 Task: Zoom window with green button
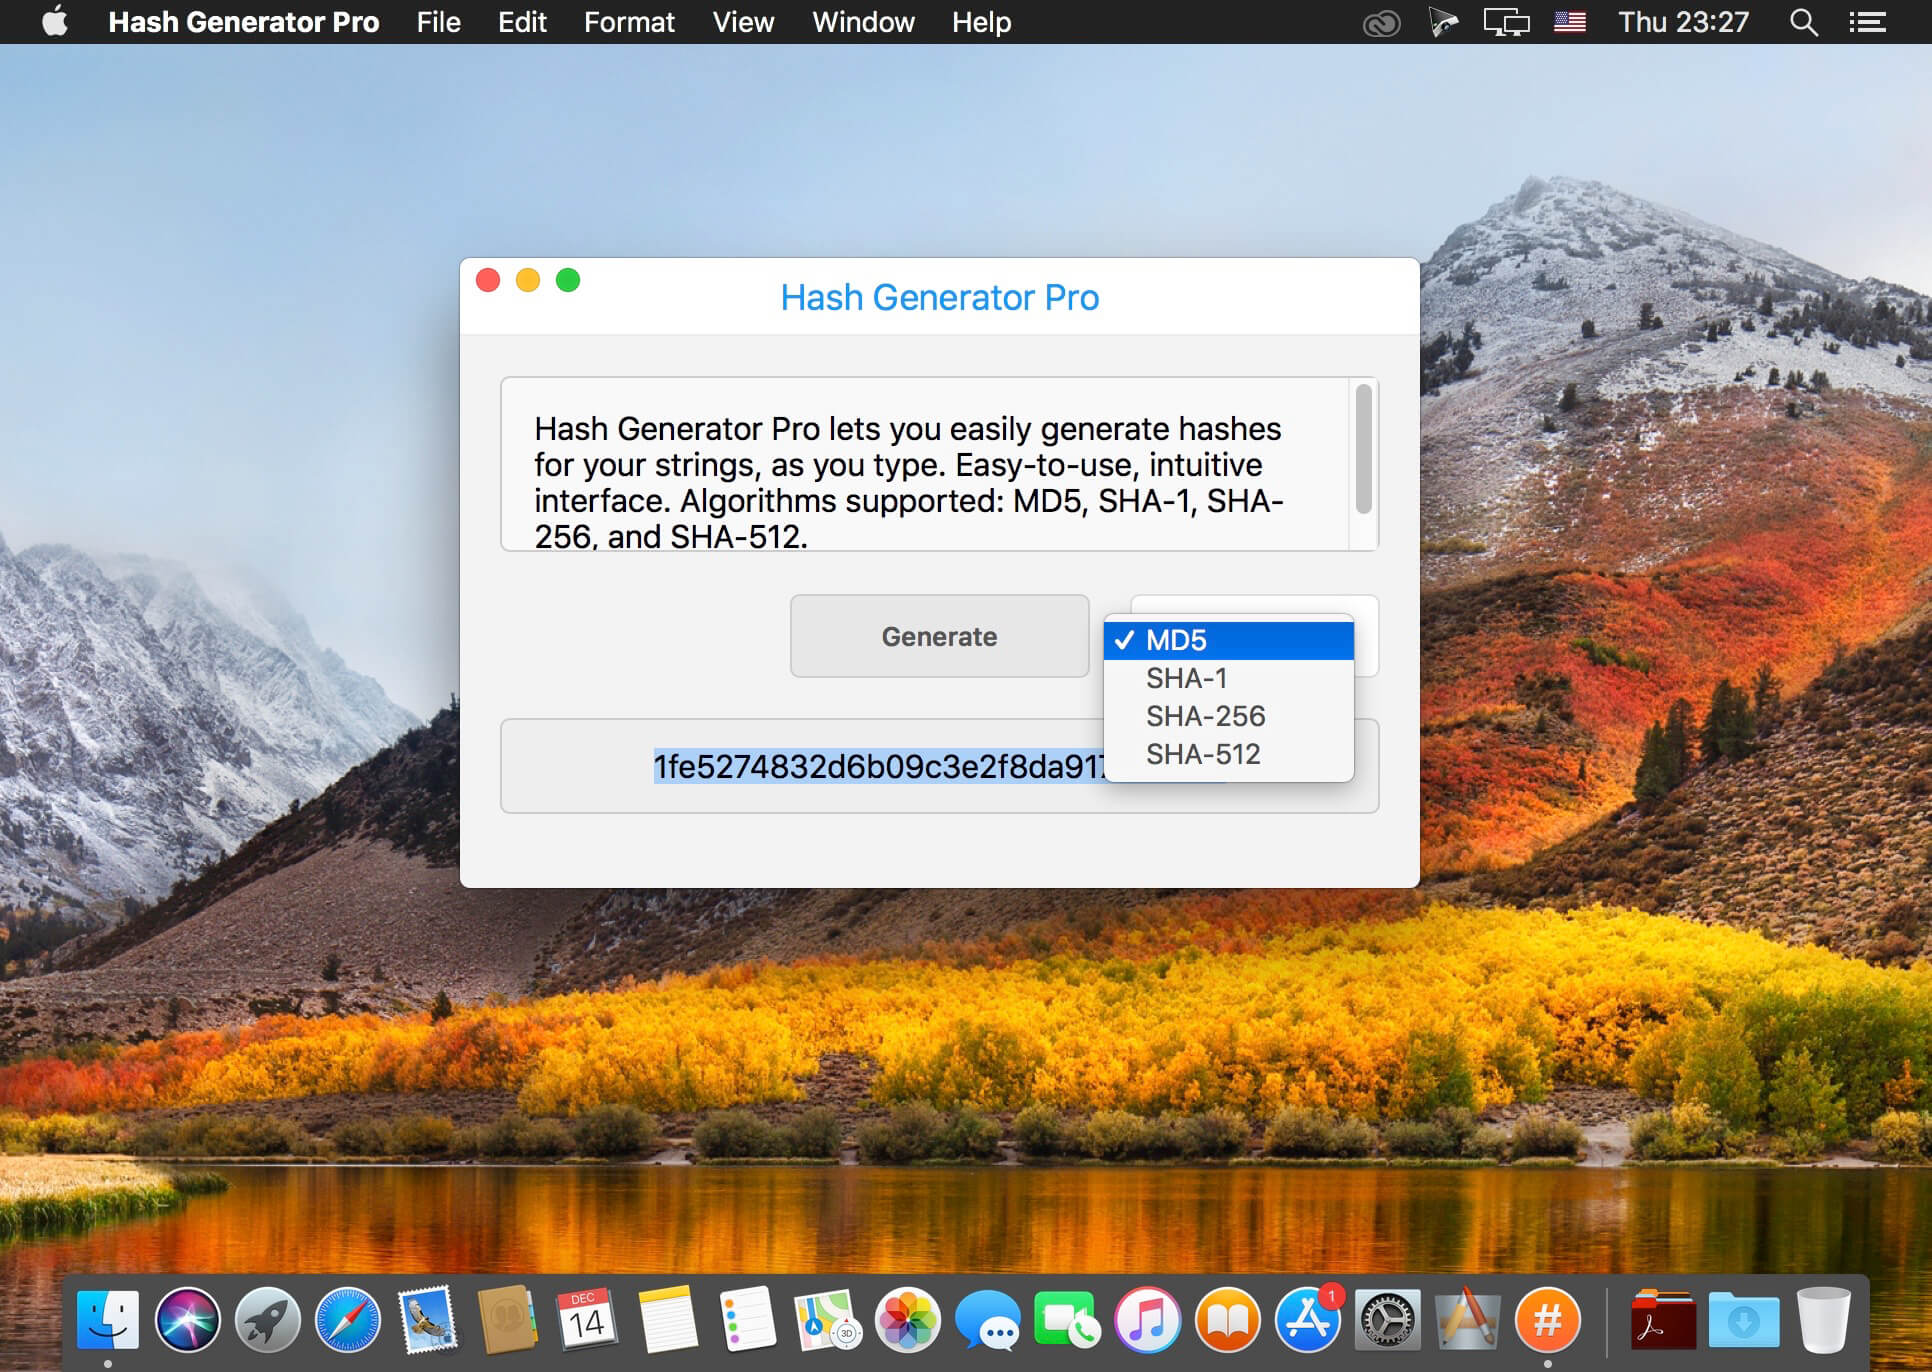(568, 280)
